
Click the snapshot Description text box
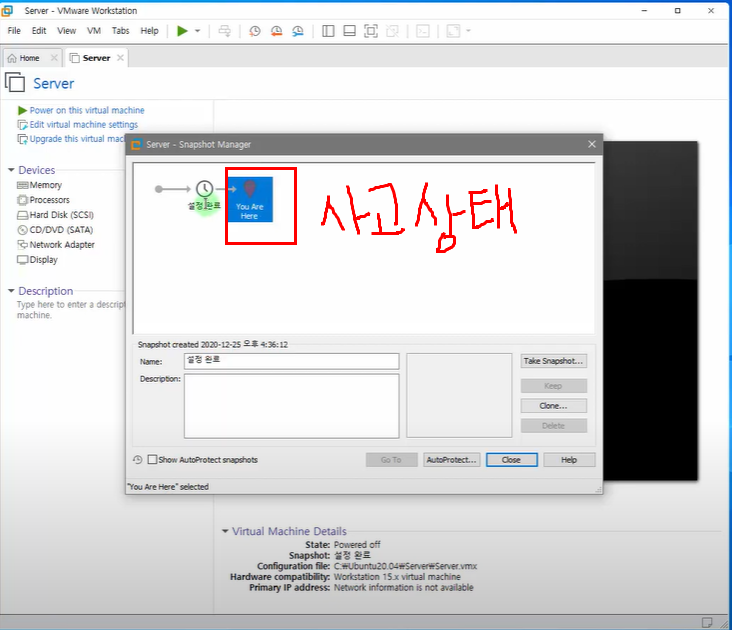pyautogui.click(x=292, y=406)
